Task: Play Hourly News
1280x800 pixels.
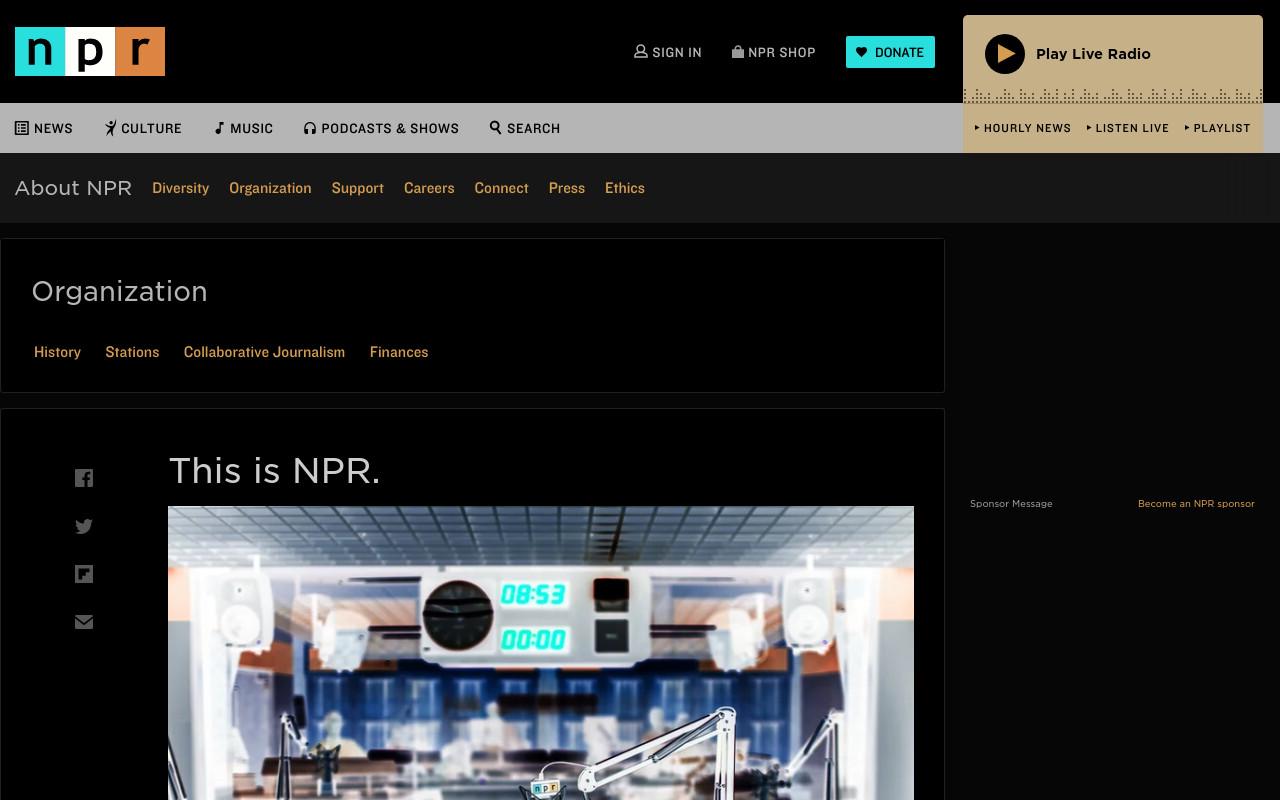Action: [1023, 128]
